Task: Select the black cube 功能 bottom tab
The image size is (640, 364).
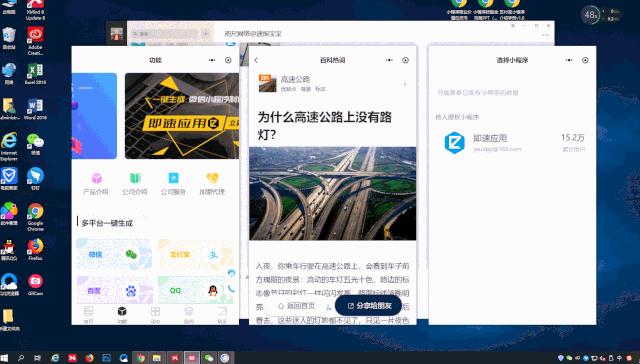Action: coord(122,315)
